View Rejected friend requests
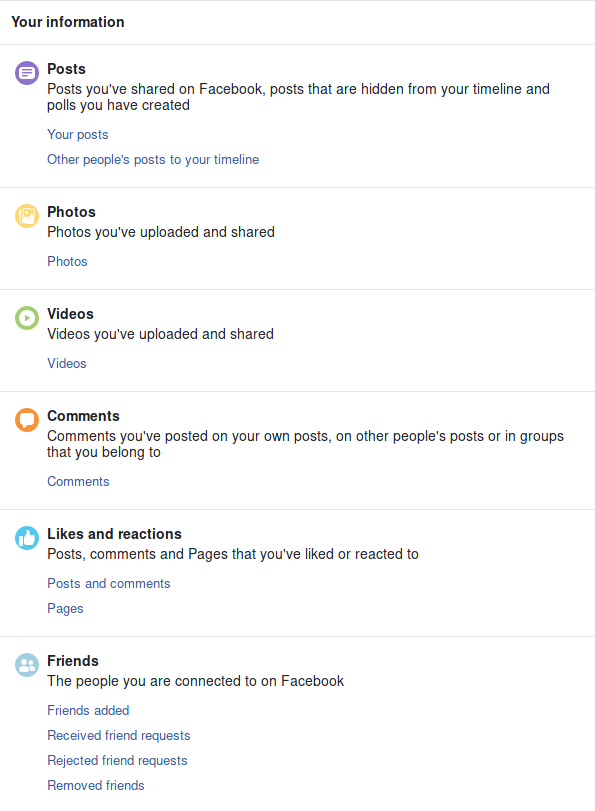Viewport: 595px width, 811px height. 117,760
